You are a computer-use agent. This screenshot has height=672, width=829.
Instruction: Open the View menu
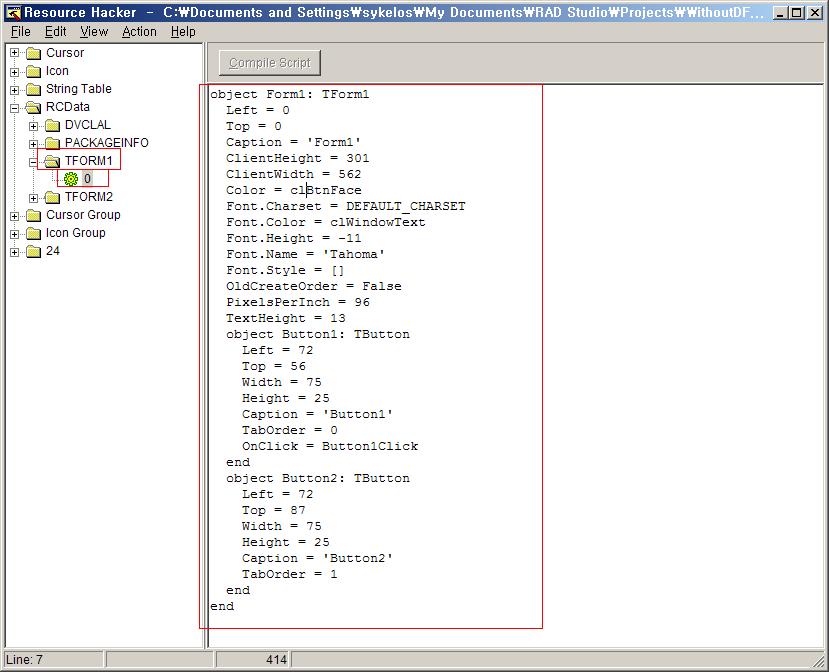(94, 32)
